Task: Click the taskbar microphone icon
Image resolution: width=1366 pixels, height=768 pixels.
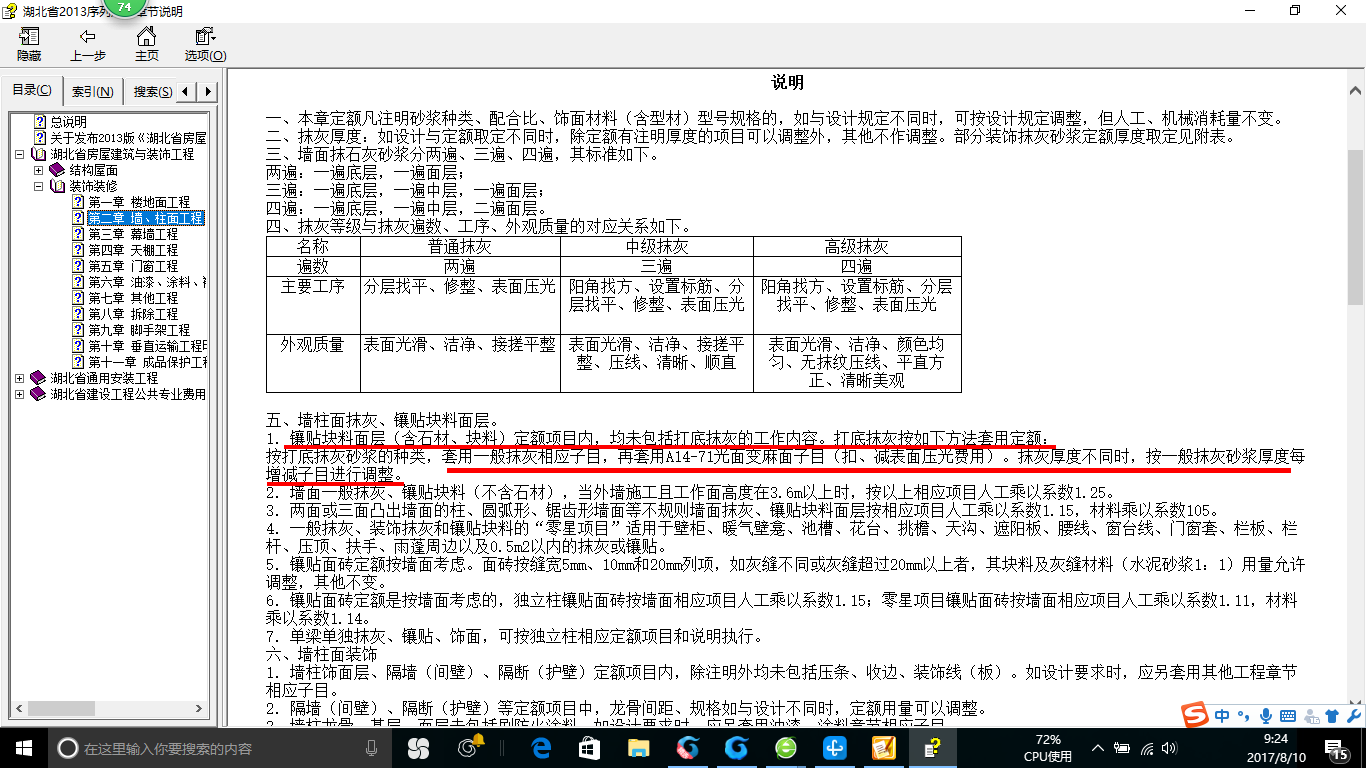Action: (372, 748)
